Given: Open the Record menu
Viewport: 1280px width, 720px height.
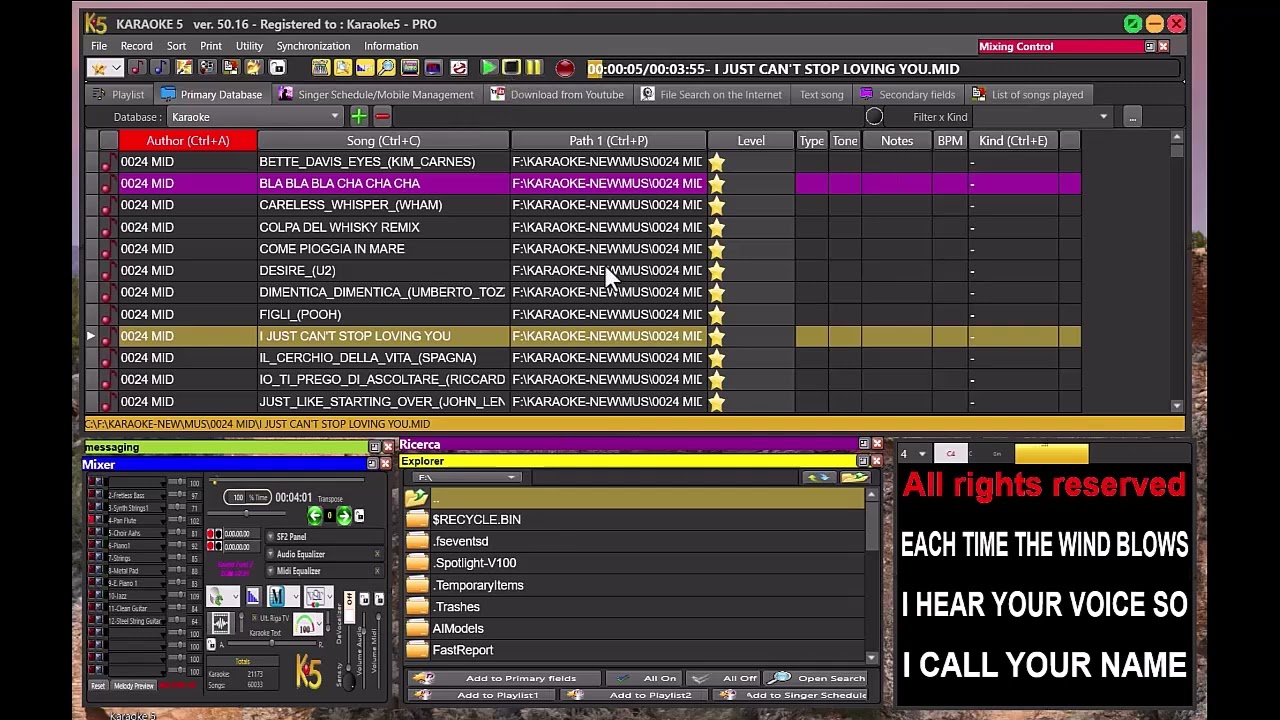Looking at the screenshot, I should click(137, 46).
